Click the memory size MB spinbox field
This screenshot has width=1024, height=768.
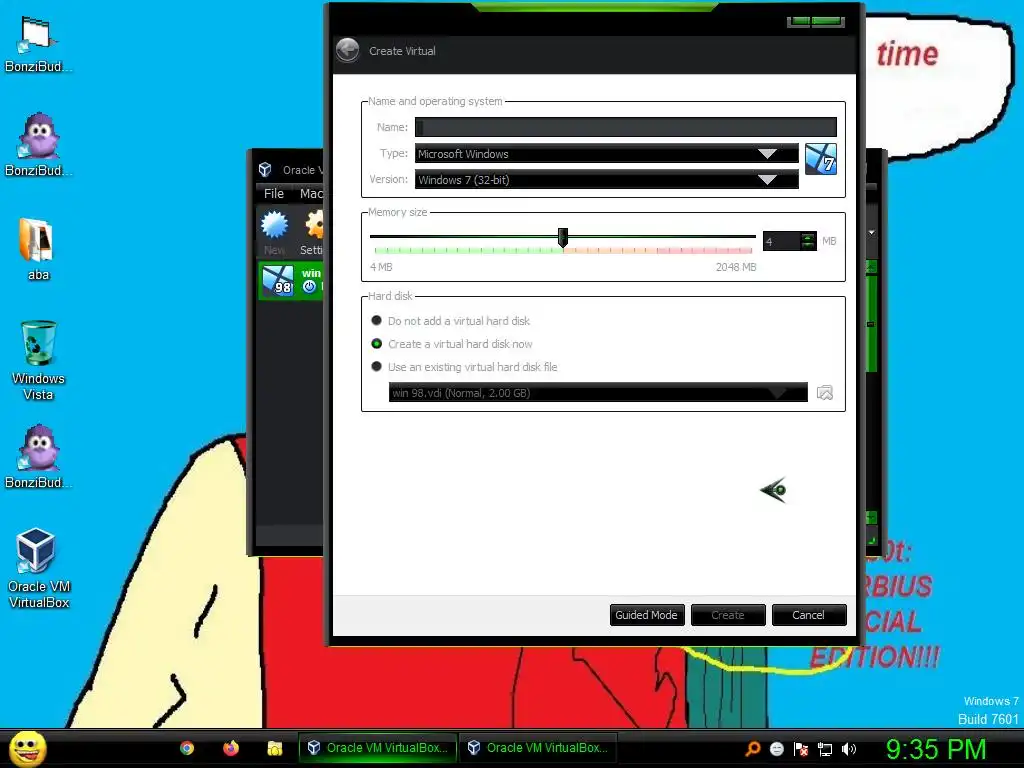pyautogui.click(x=781, y=241)
